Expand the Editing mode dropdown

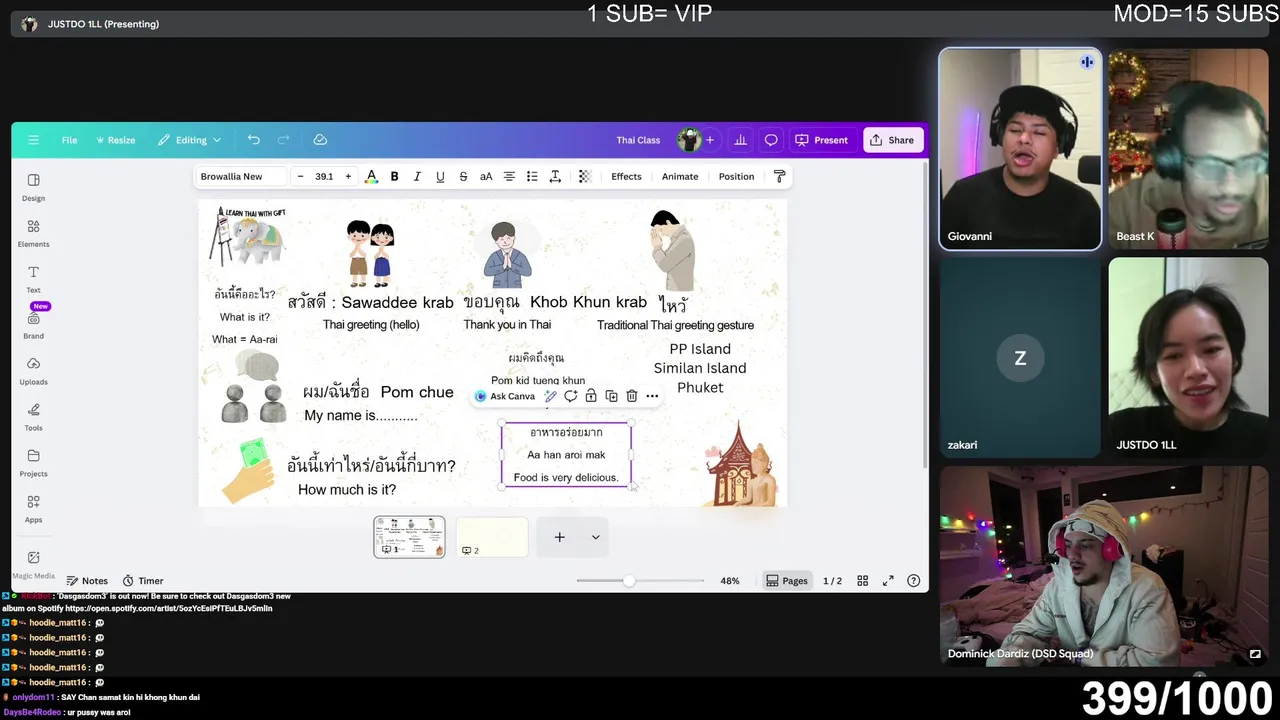tap(189, 140)
